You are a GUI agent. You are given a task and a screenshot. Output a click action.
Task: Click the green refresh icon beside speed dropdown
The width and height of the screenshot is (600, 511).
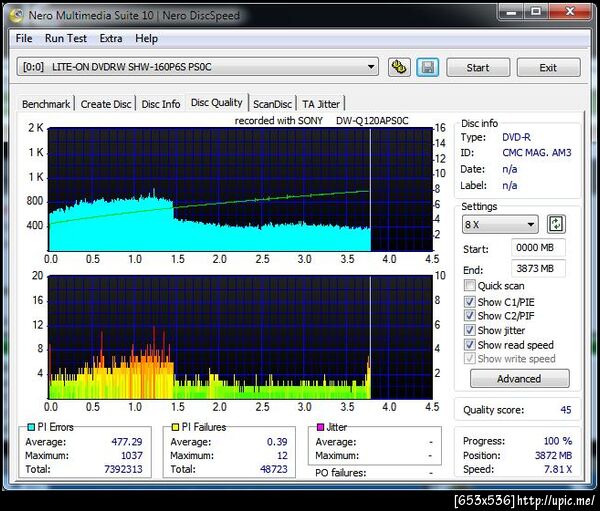(x=557, y=224)
